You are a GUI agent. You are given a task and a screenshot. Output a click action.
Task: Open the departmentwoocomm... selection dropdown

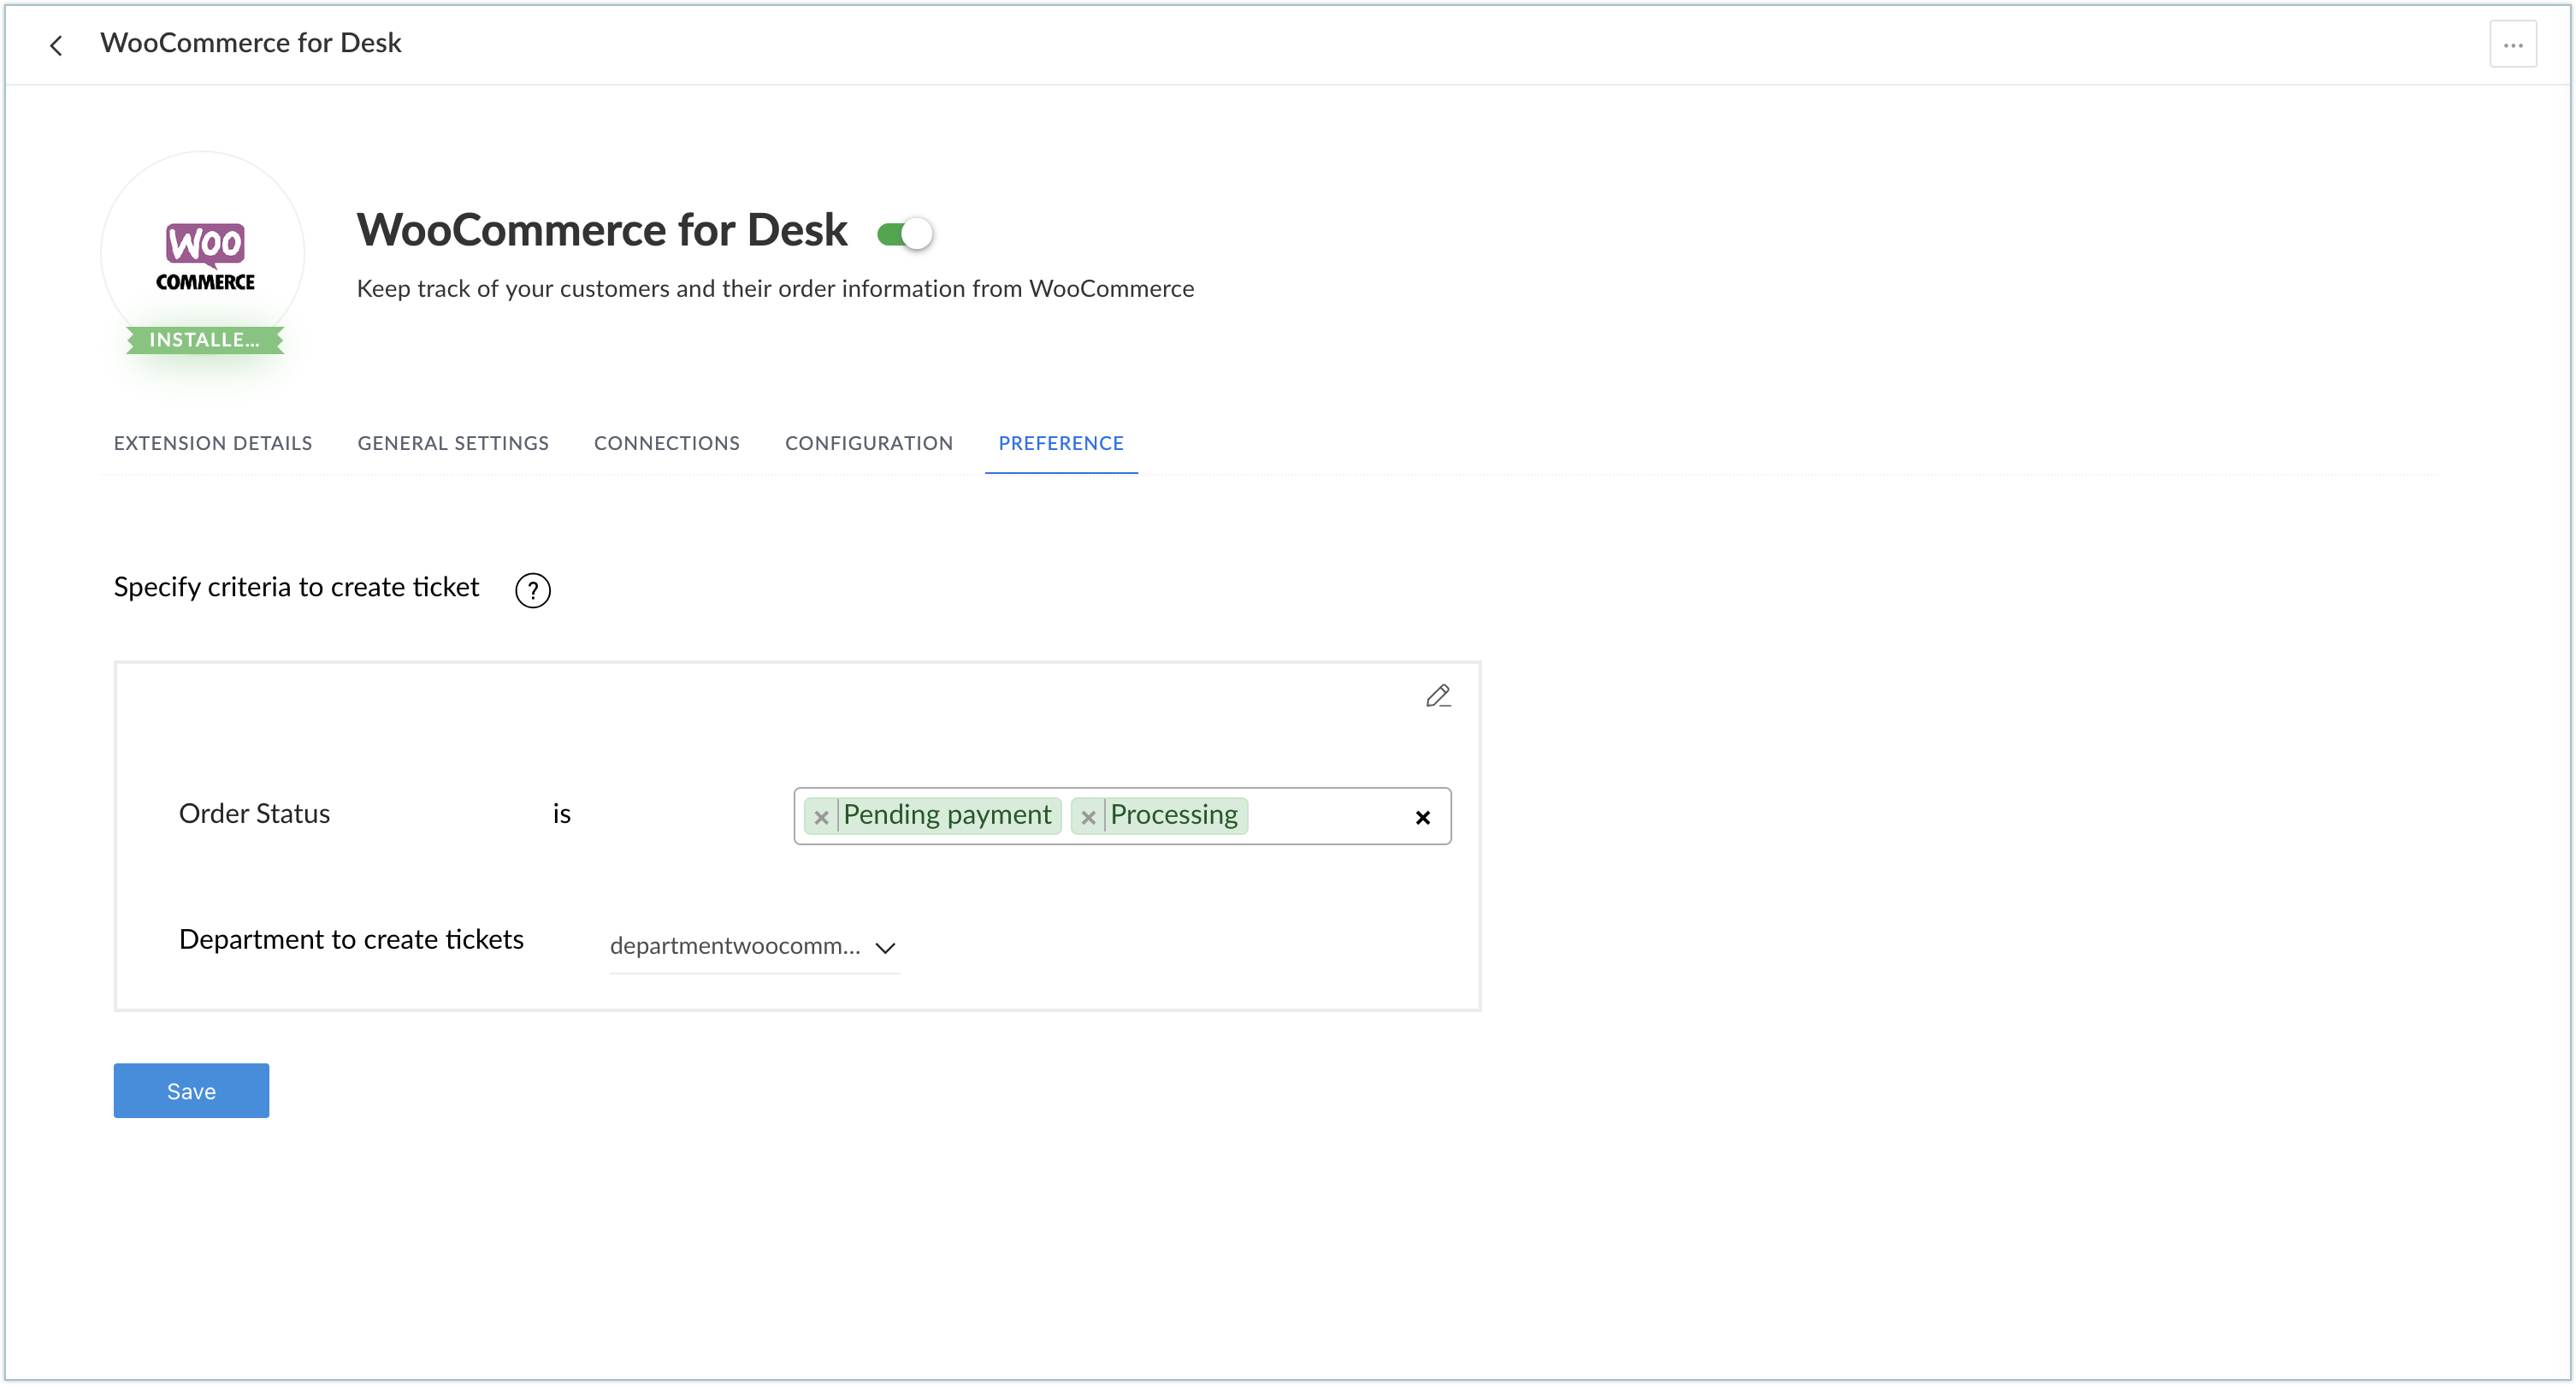(735, 946)
